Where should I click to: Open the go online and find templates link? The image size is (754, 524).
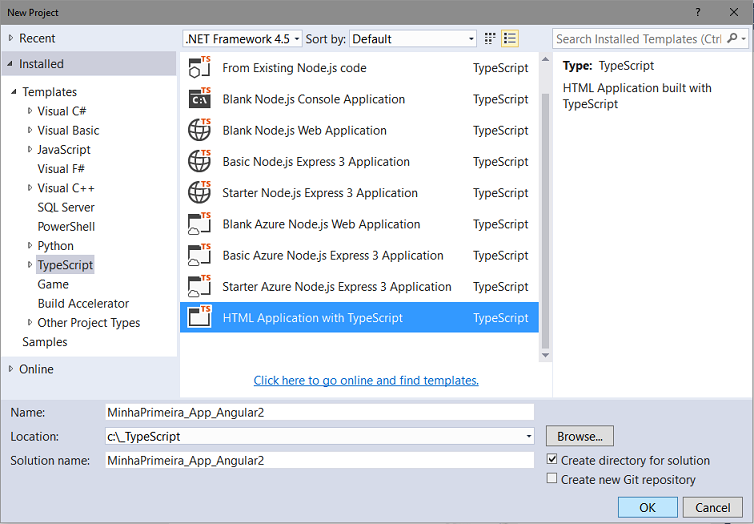(366, 380)
